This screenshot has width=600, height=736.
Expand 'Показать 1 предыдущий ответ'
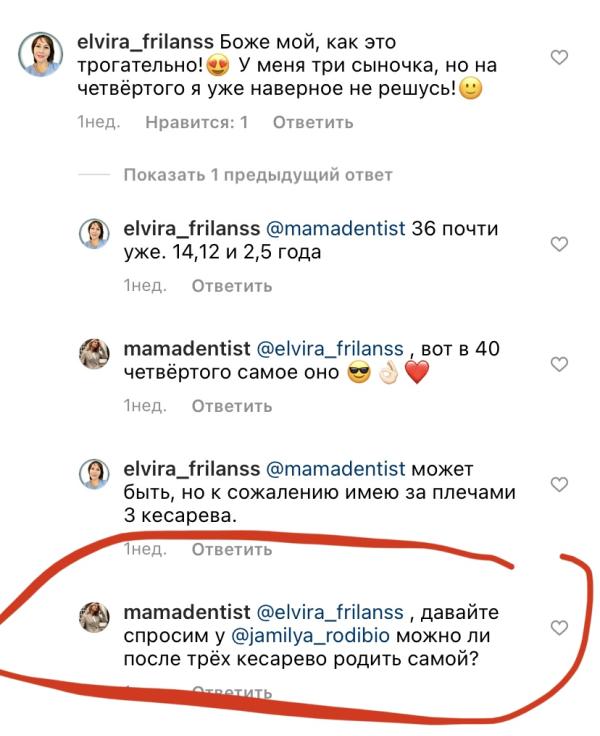tap(257, 175)
